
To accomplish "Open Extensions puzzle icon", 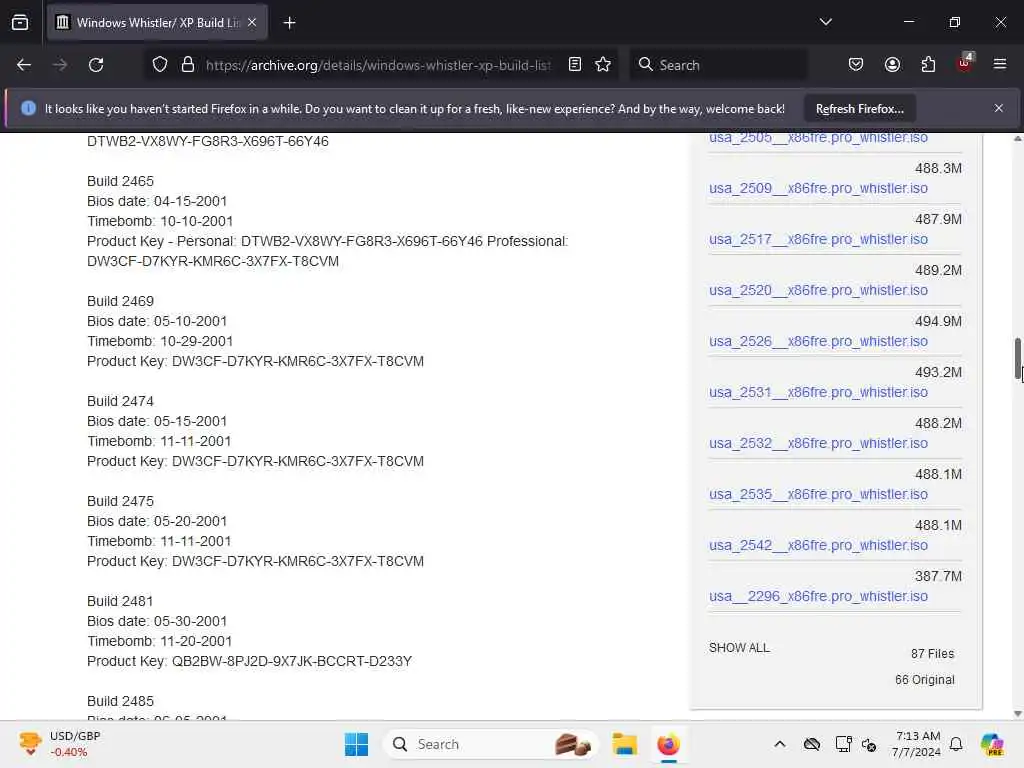I will click(928, 64).
